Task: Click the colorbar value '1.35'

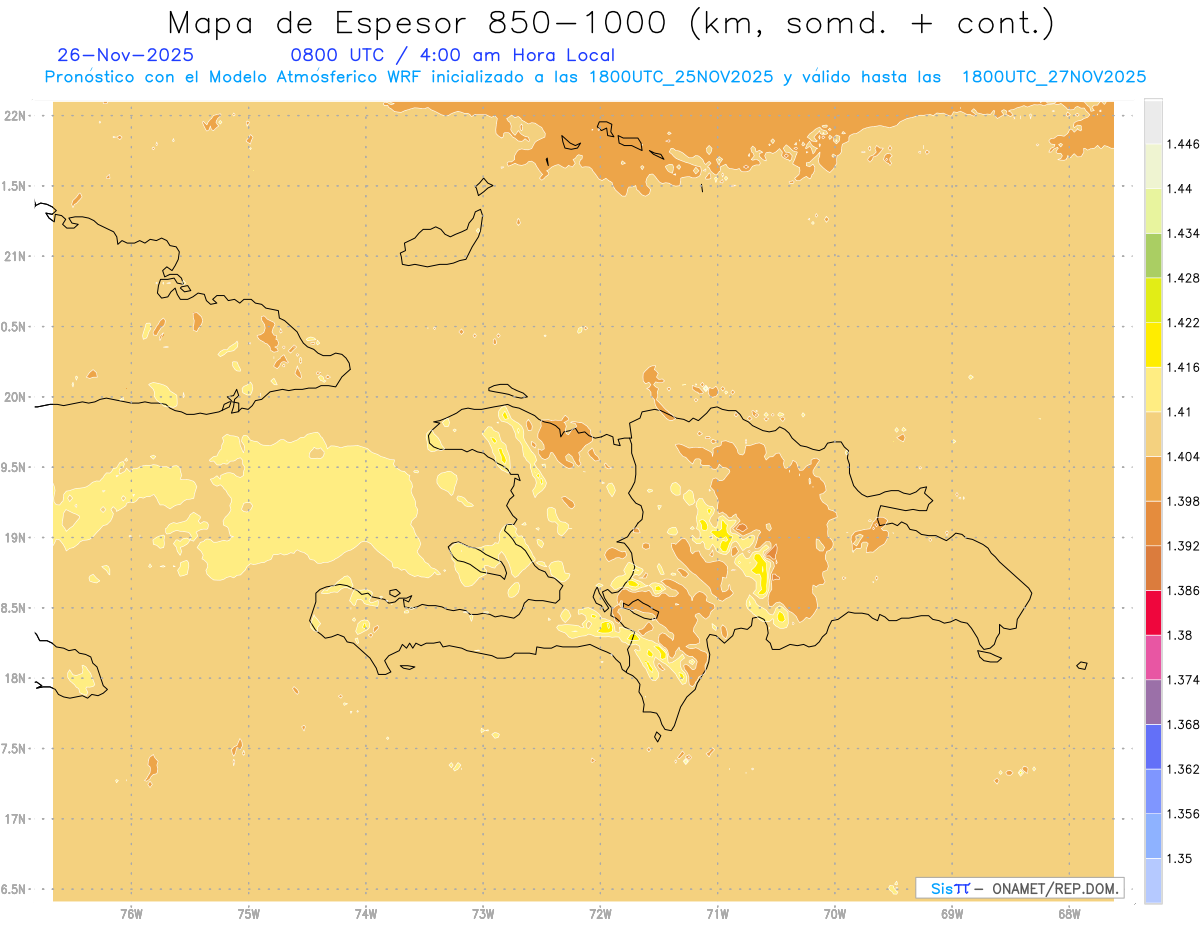Action: click(1180, 858)
